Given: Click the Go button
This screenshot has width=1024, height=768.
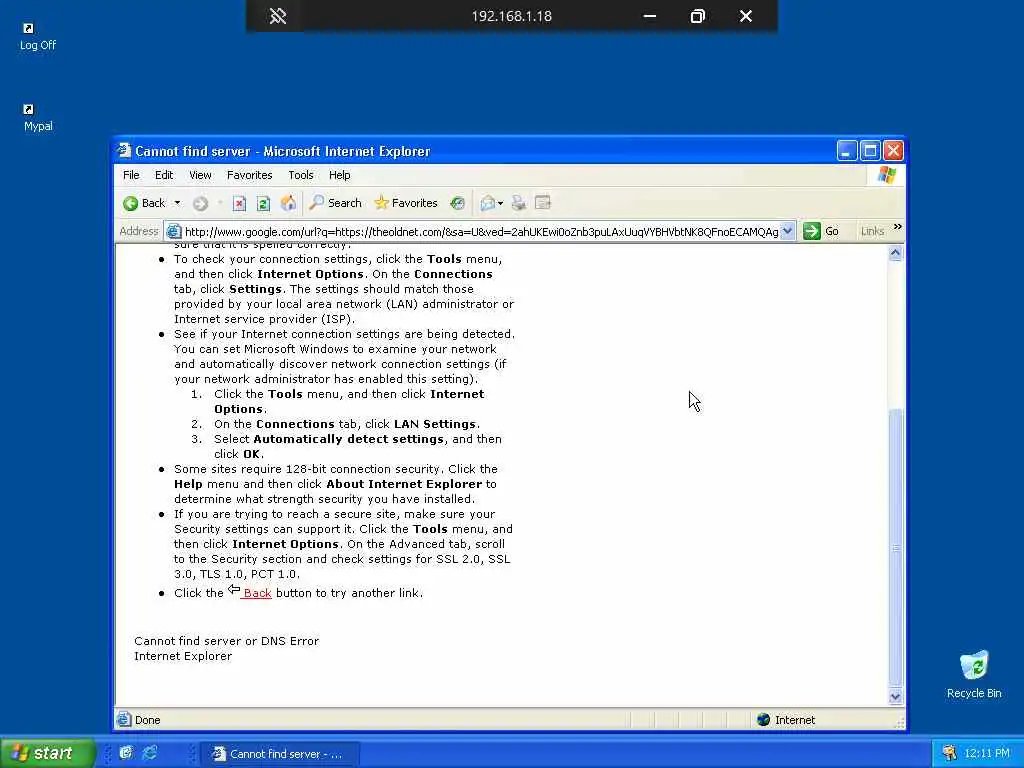Looking at the screenshot, I should click(822, 231).
